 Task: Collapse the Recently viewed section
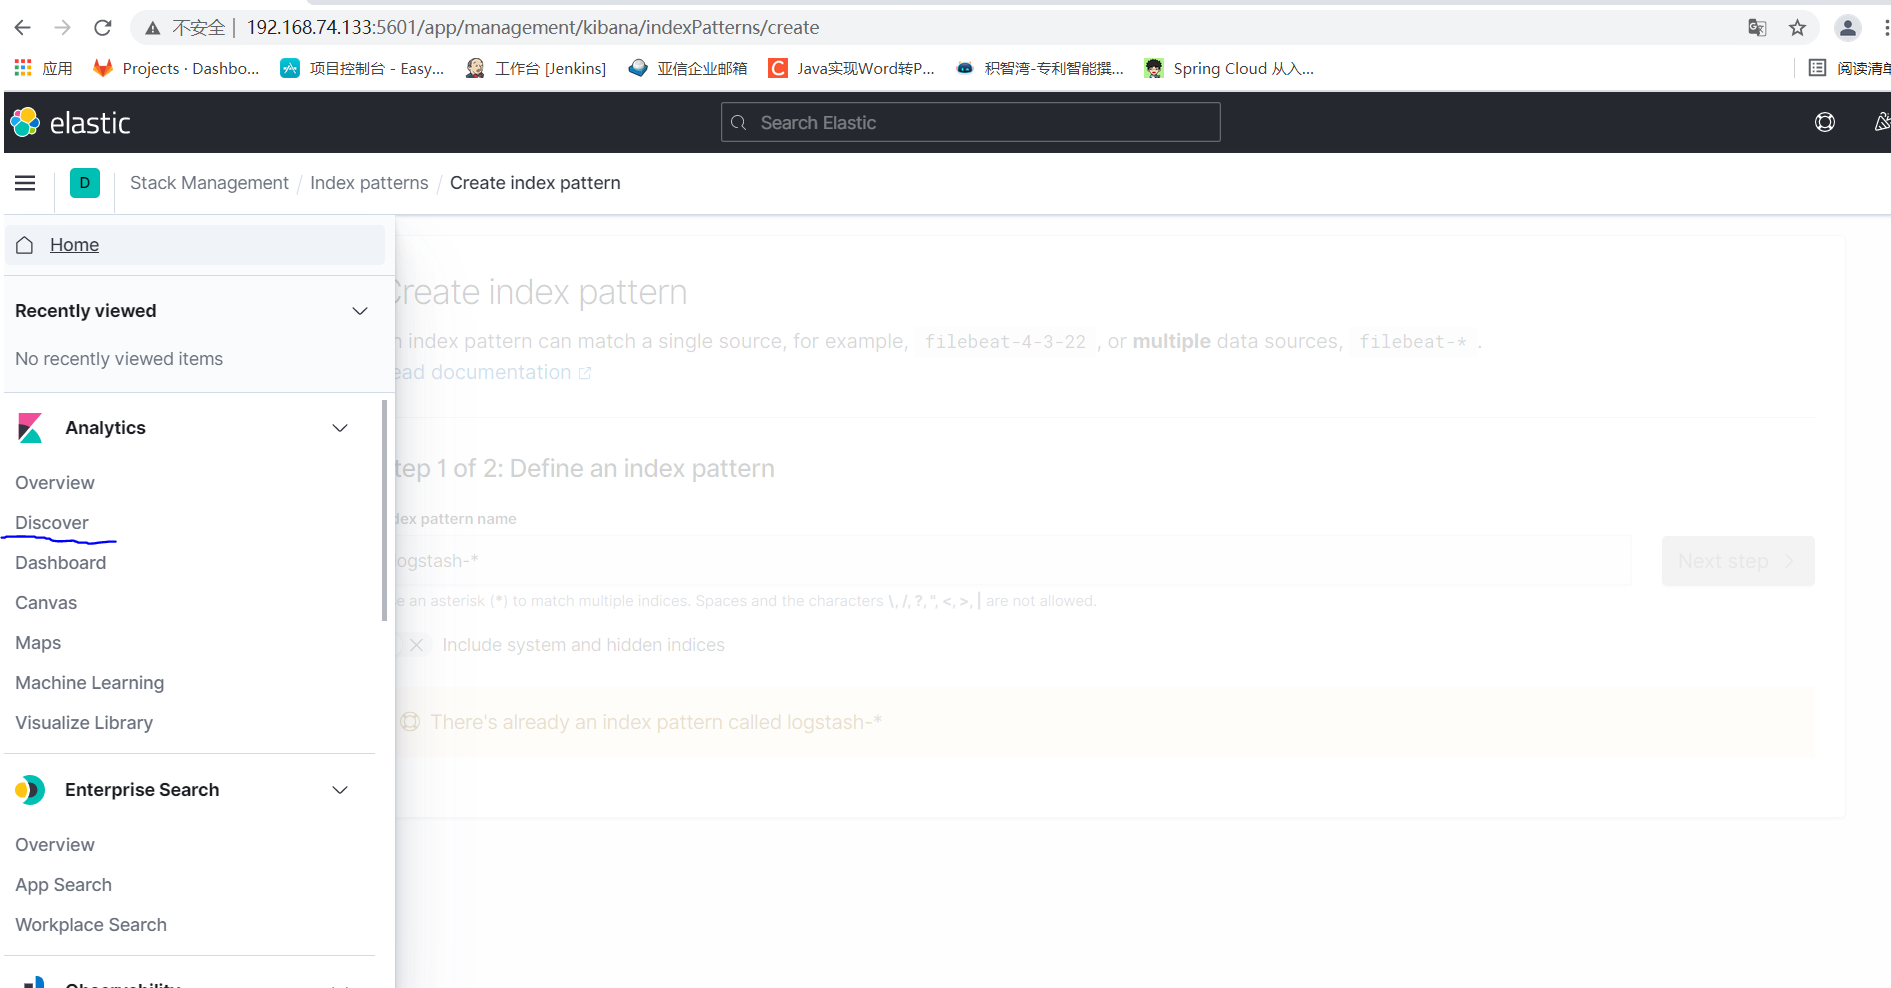tap(360, 311)
